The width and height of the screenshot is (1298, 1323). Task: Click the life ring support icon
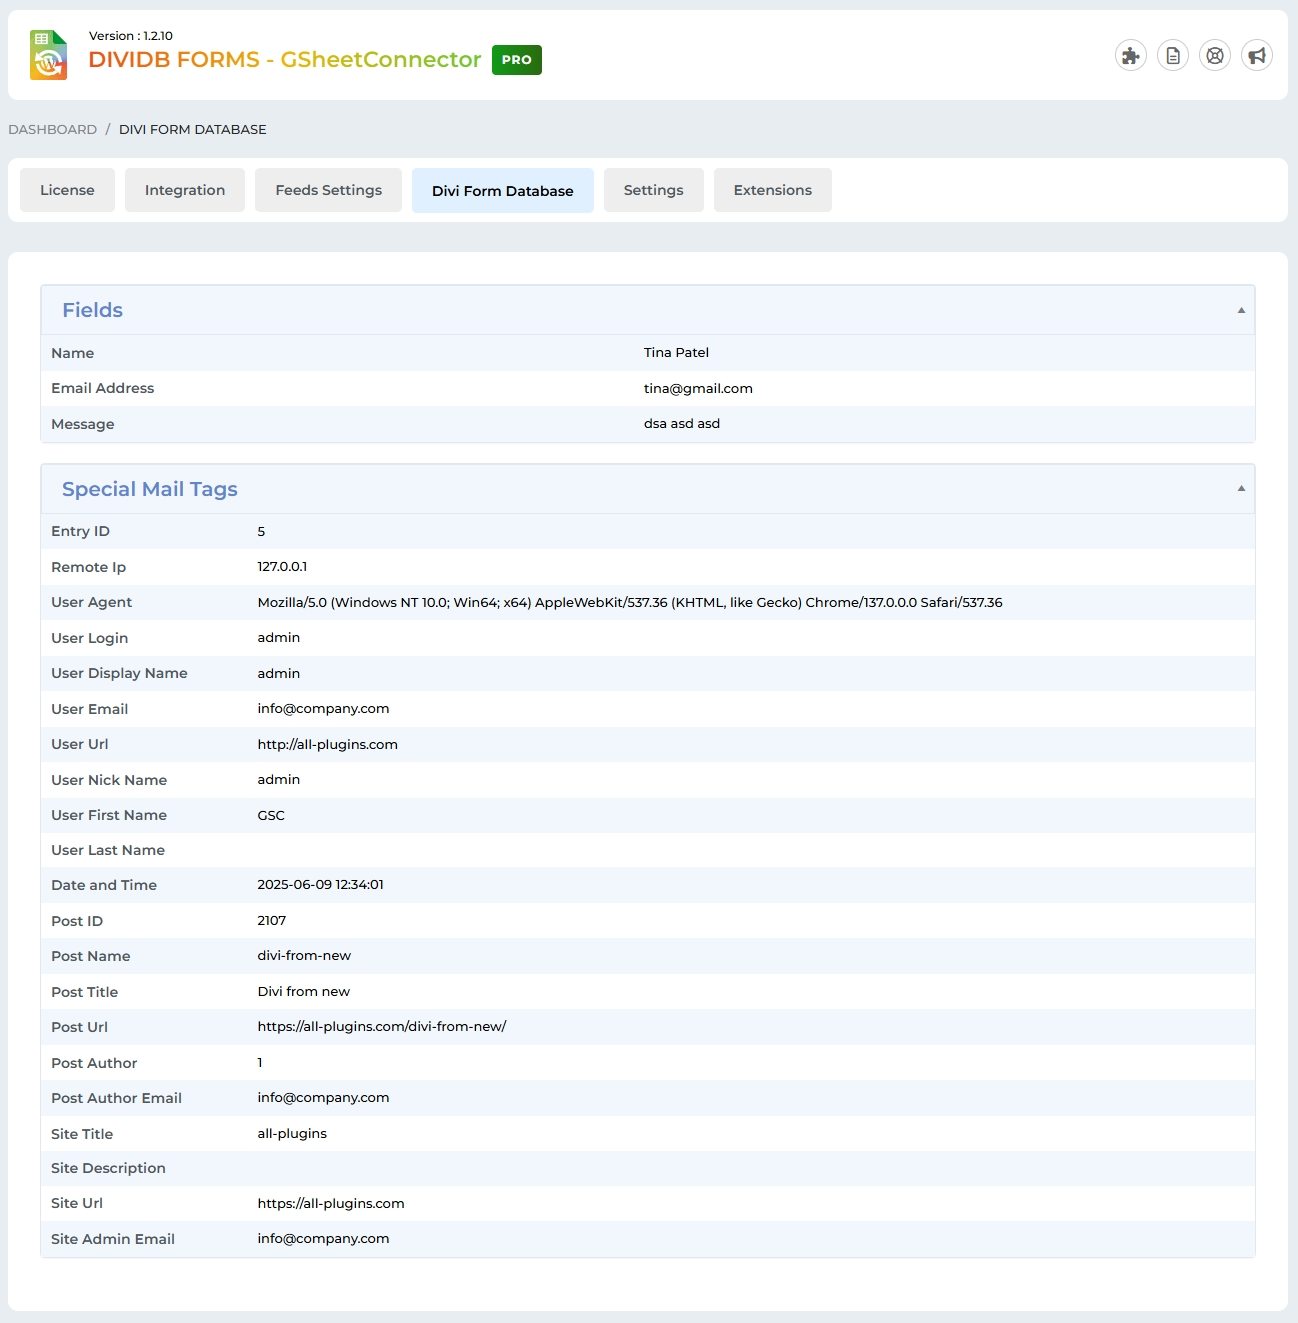[x=1215, y=56]
